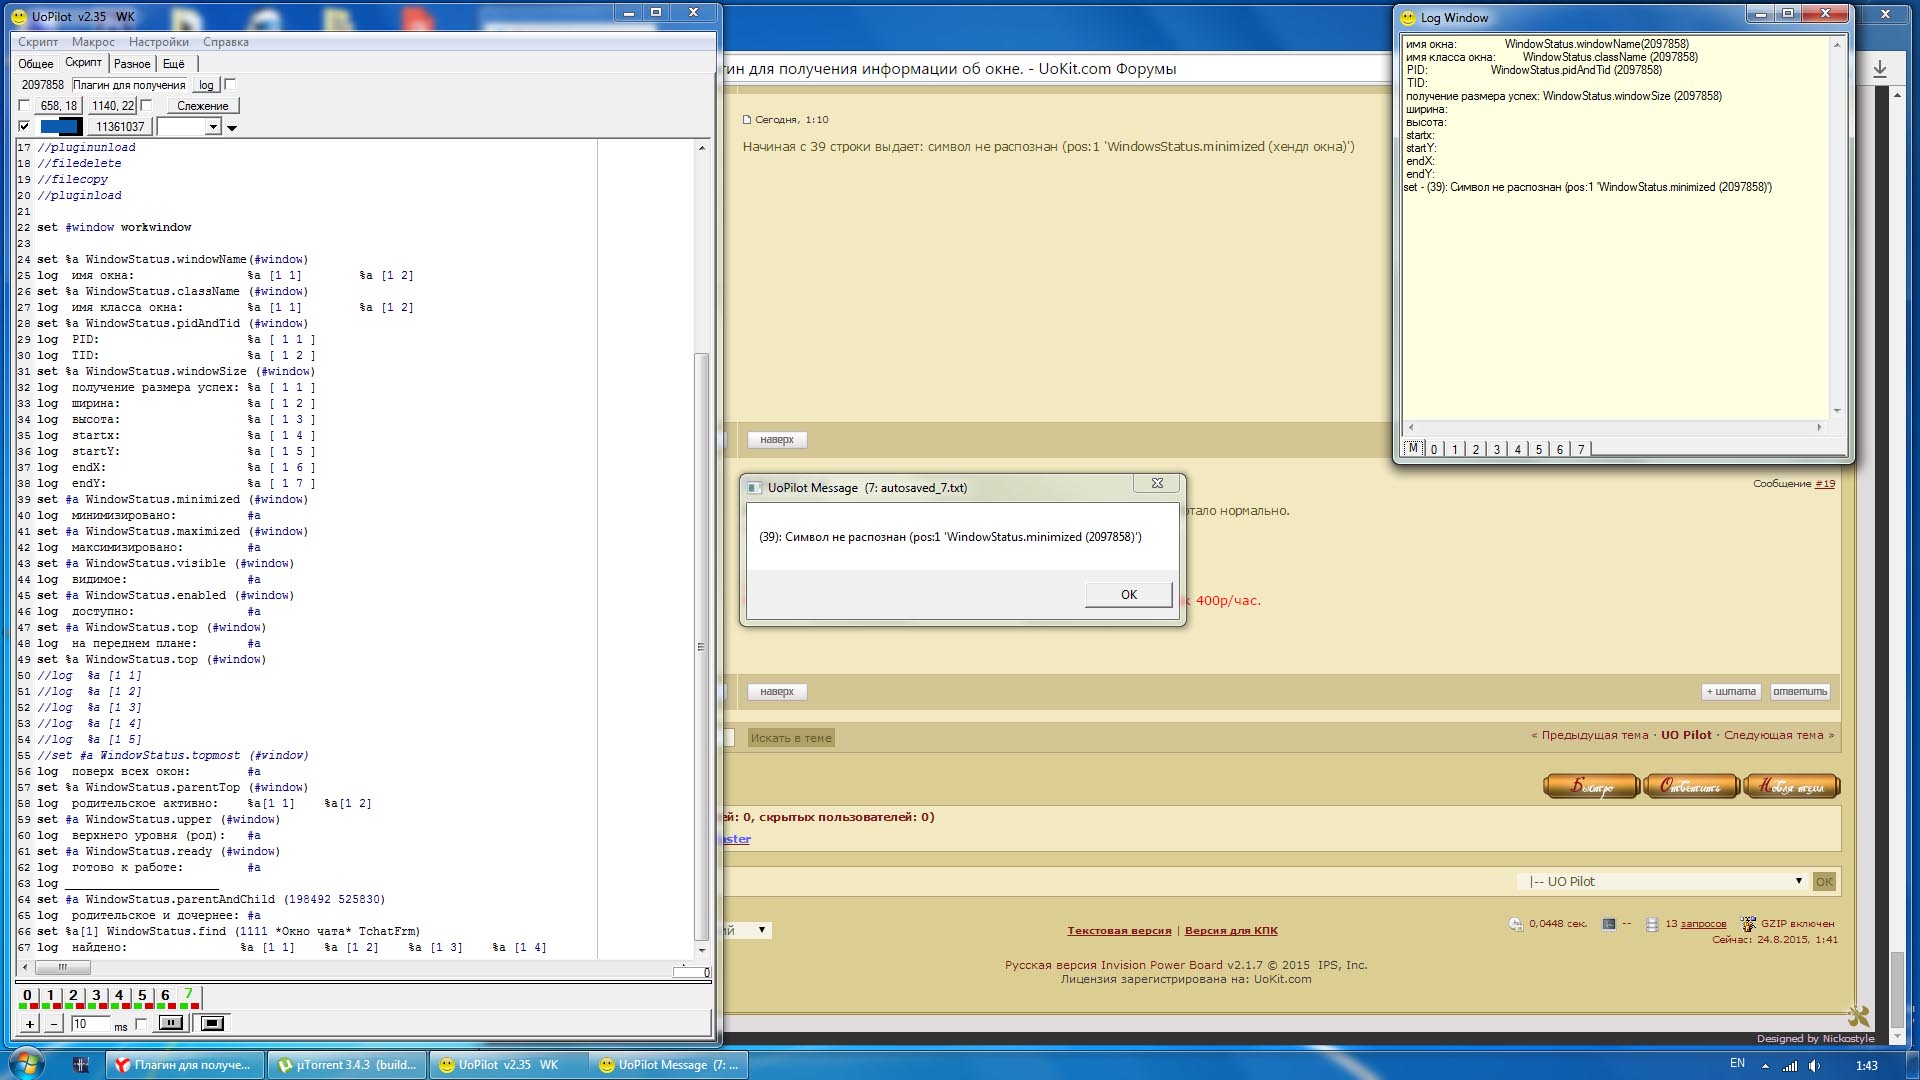Click the blue and black color swatch
The width and height of the screenshot is (1920, 1080).
click(60, 127)
